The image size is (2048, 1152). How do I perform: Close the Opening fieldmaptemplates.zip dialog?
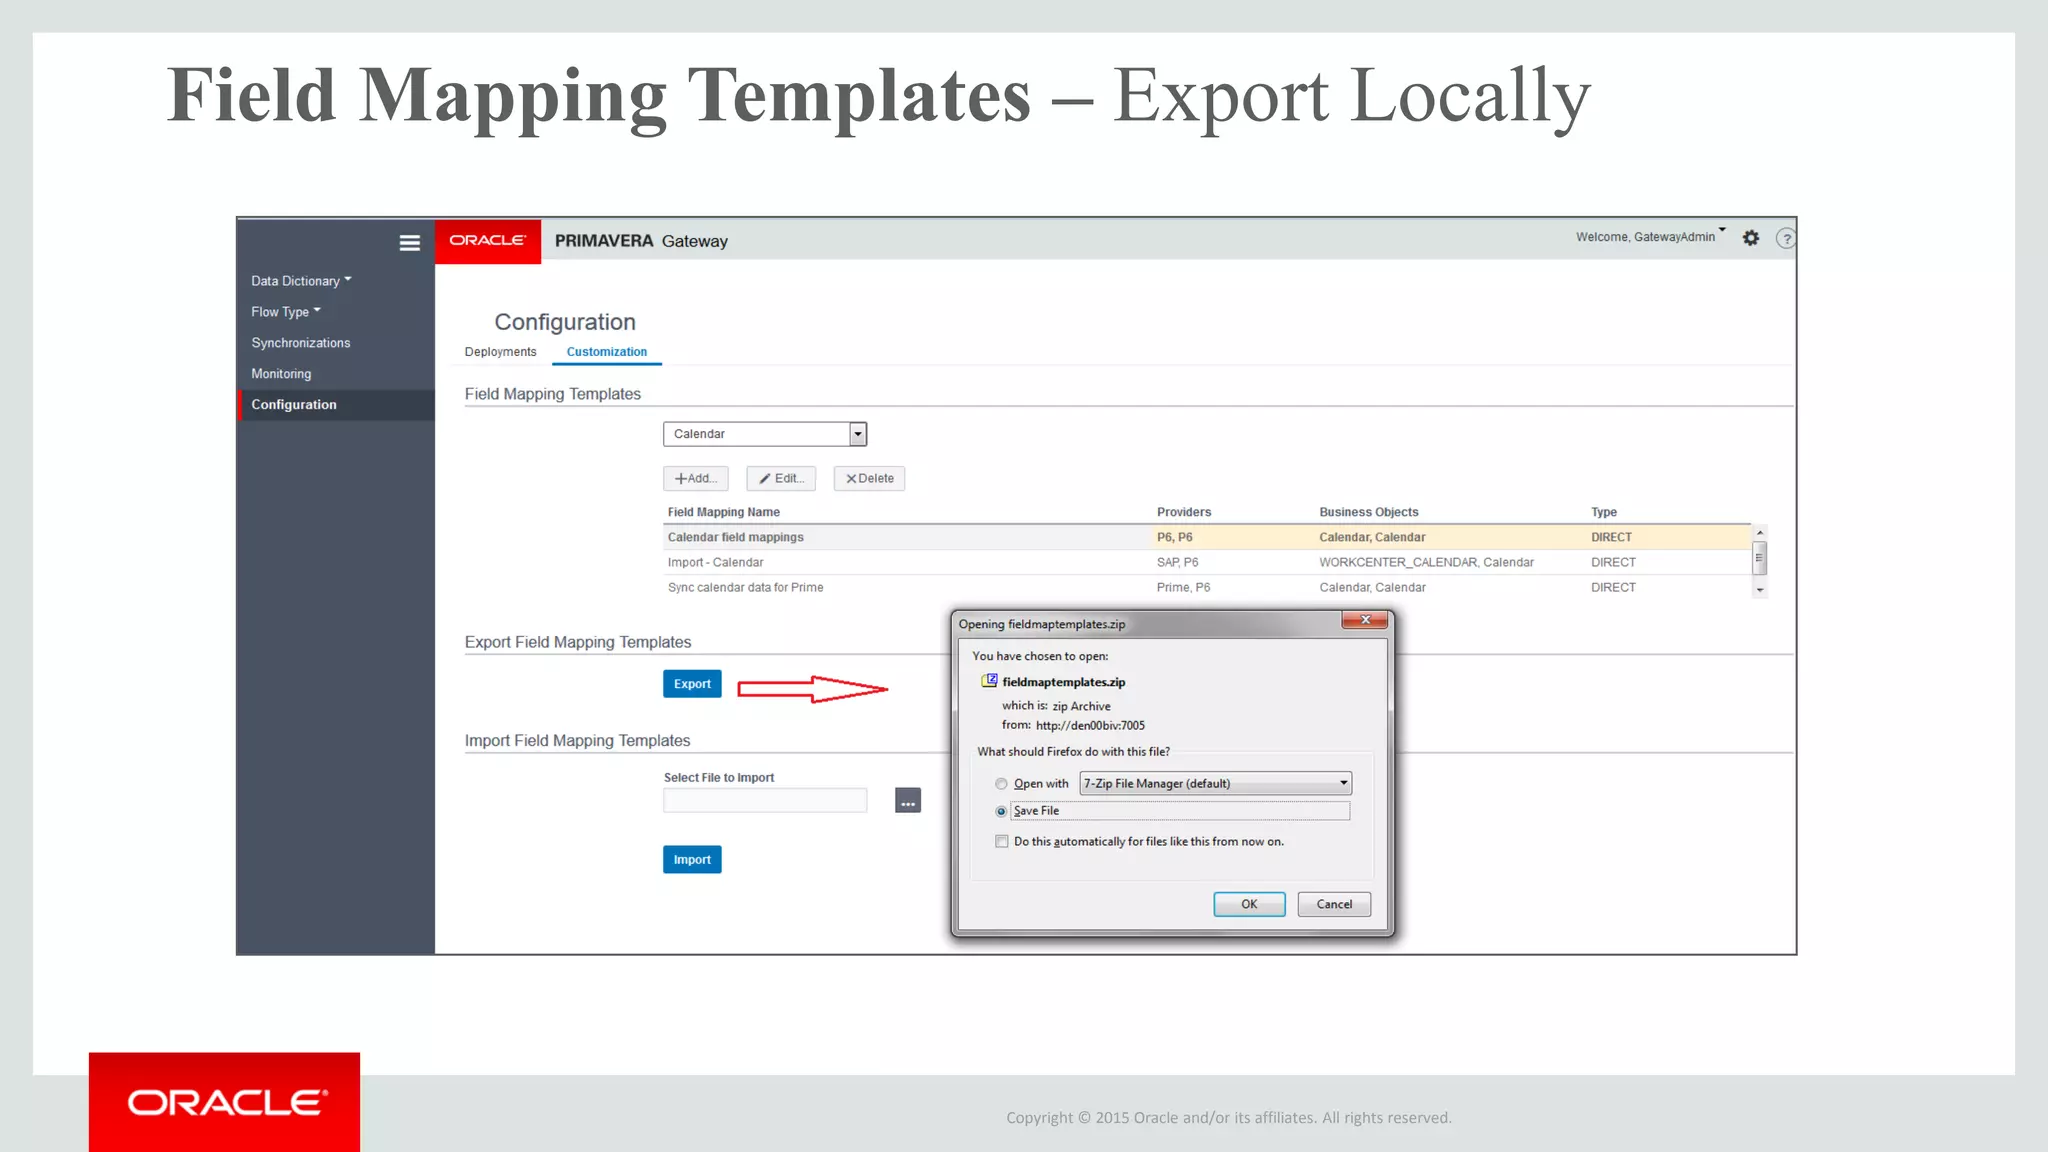coord(1365,620)
